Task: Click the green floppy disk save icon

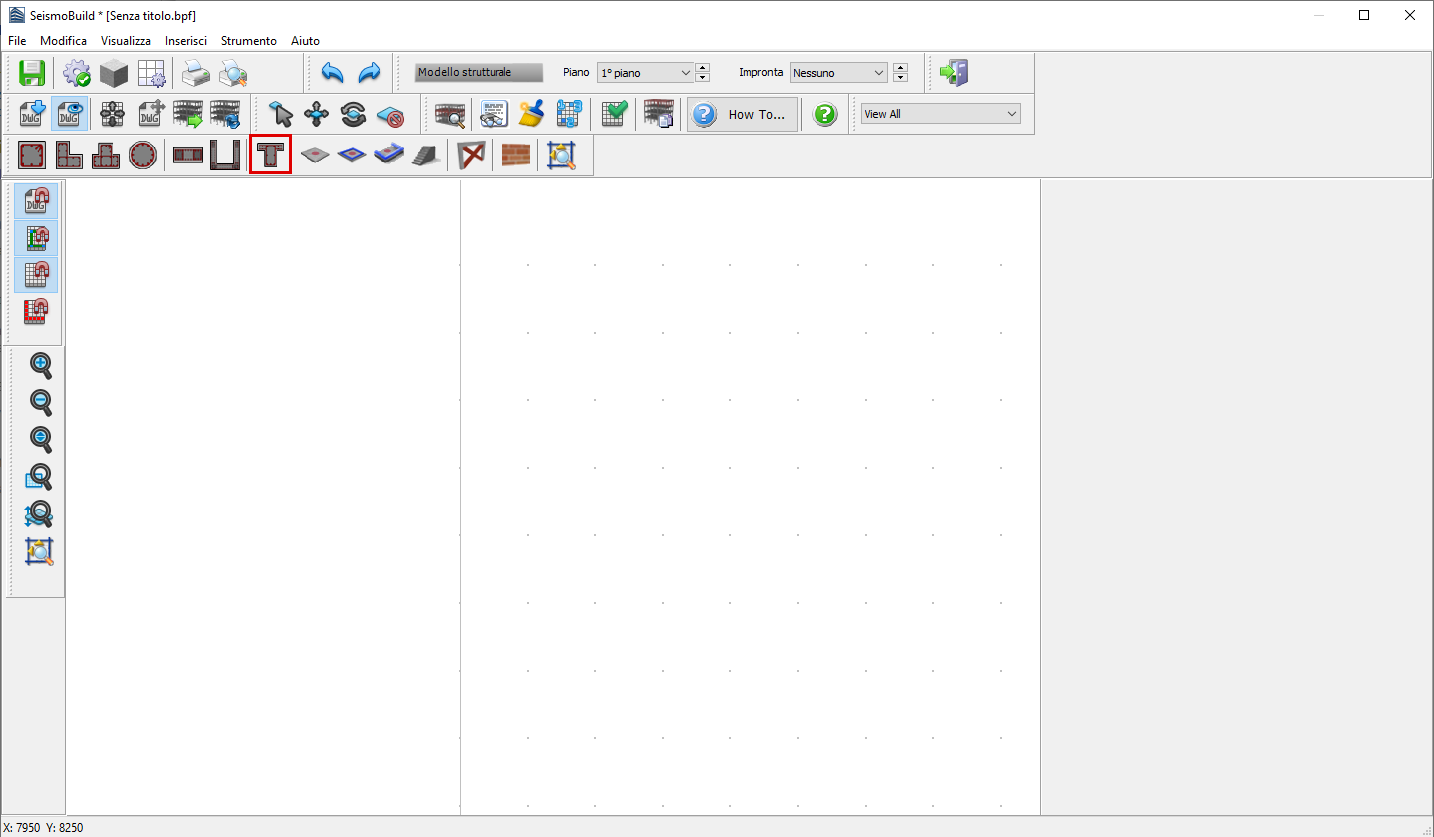Action: 32,73
